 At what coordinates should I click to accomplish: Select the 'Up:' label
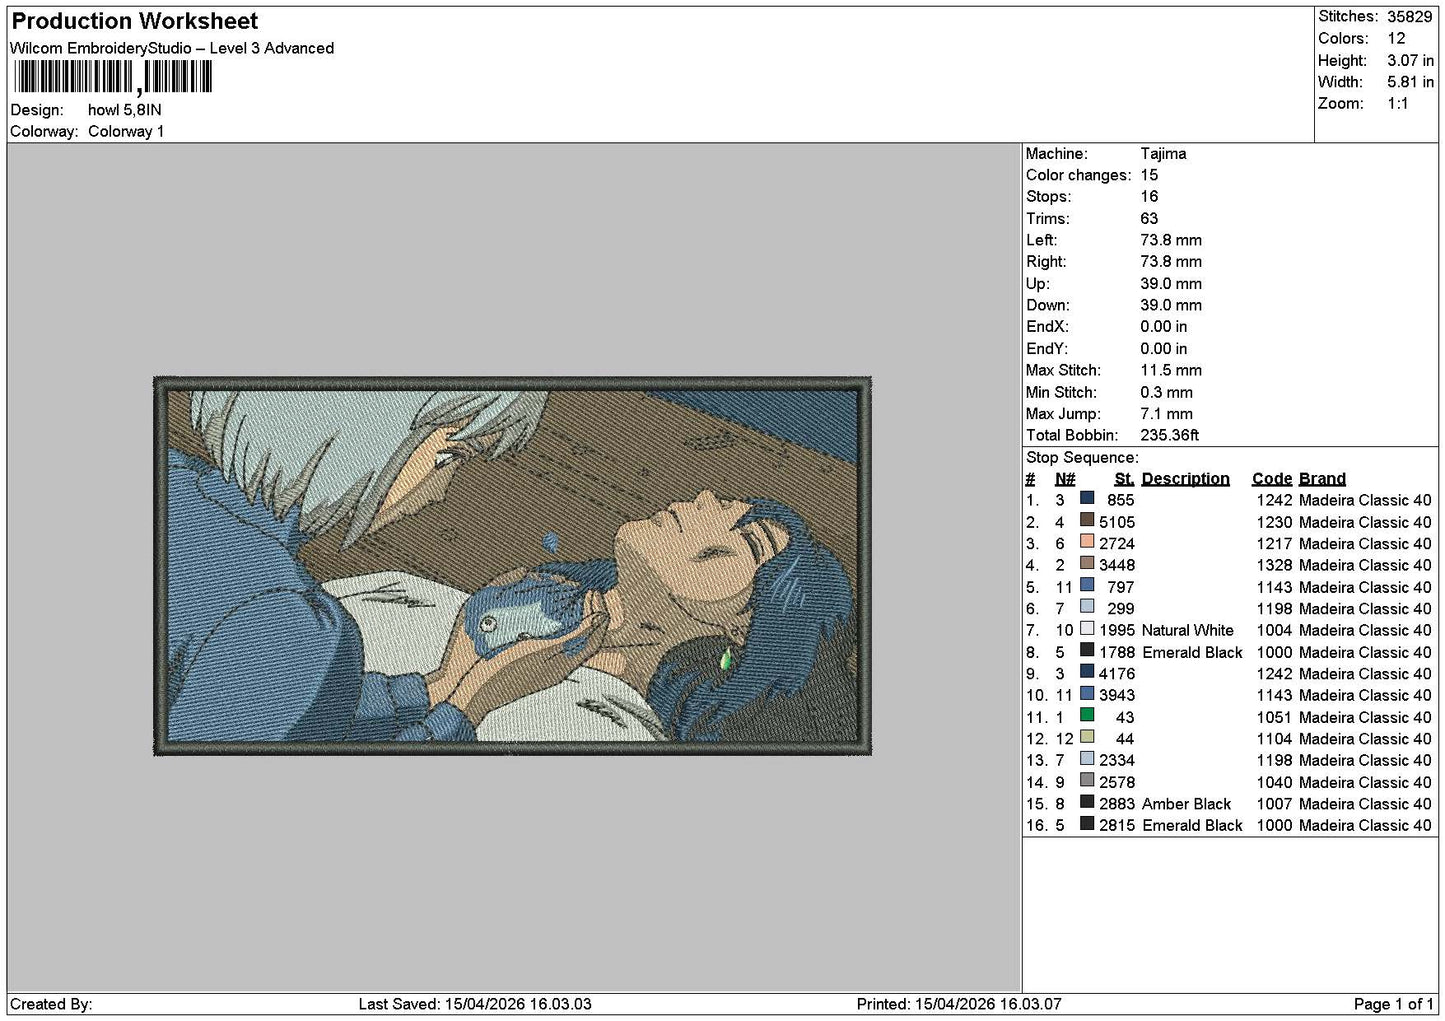[1037, 284]
